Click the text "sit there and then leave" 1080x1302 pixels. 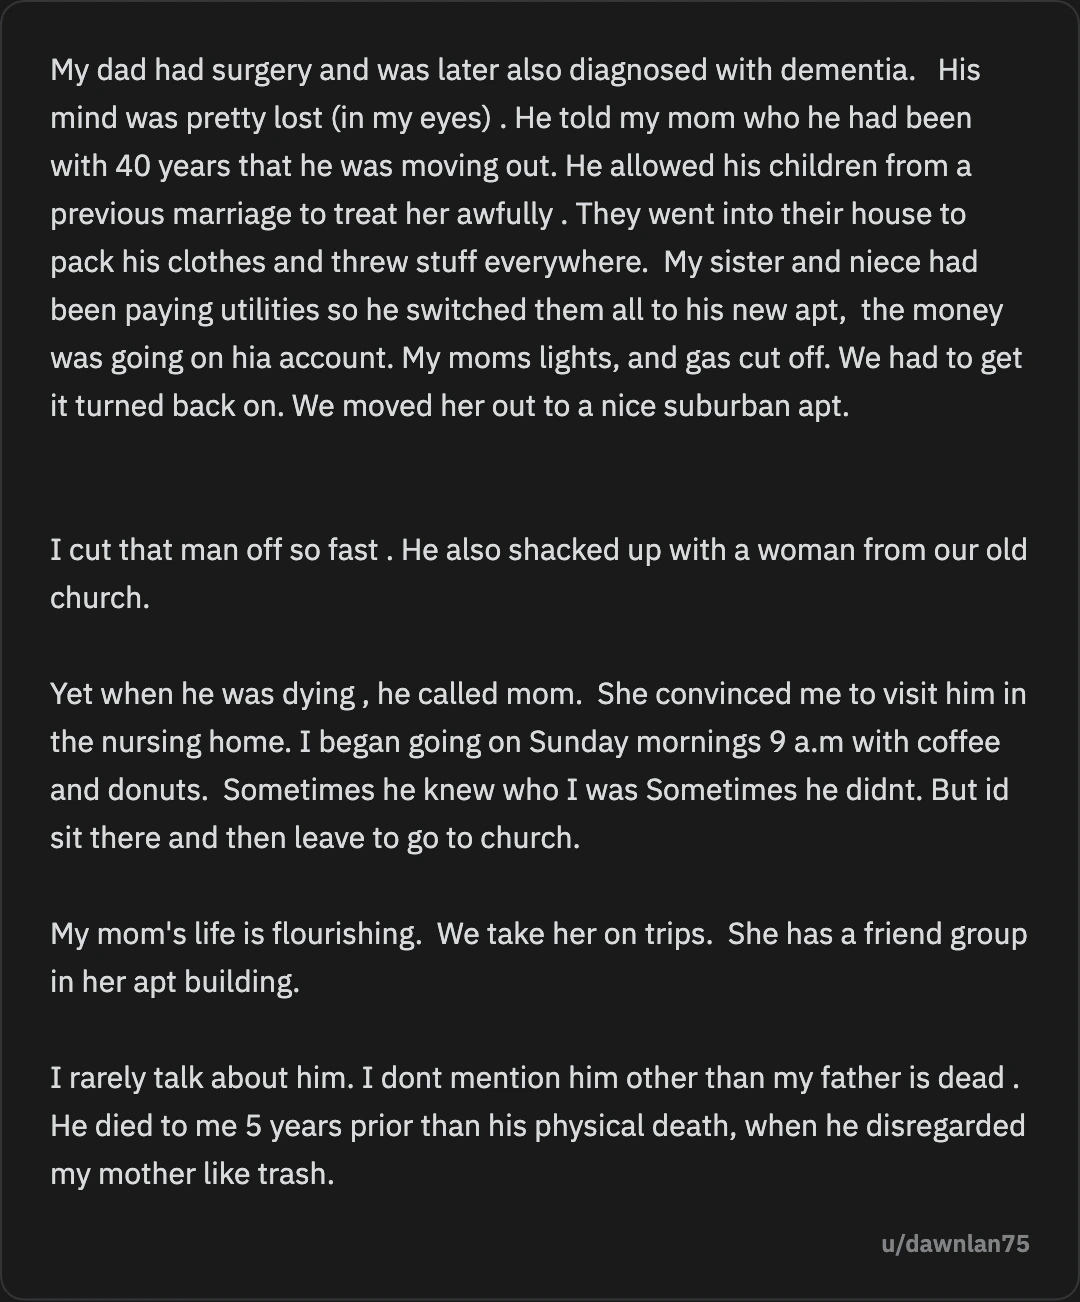(x=207, y=838)
